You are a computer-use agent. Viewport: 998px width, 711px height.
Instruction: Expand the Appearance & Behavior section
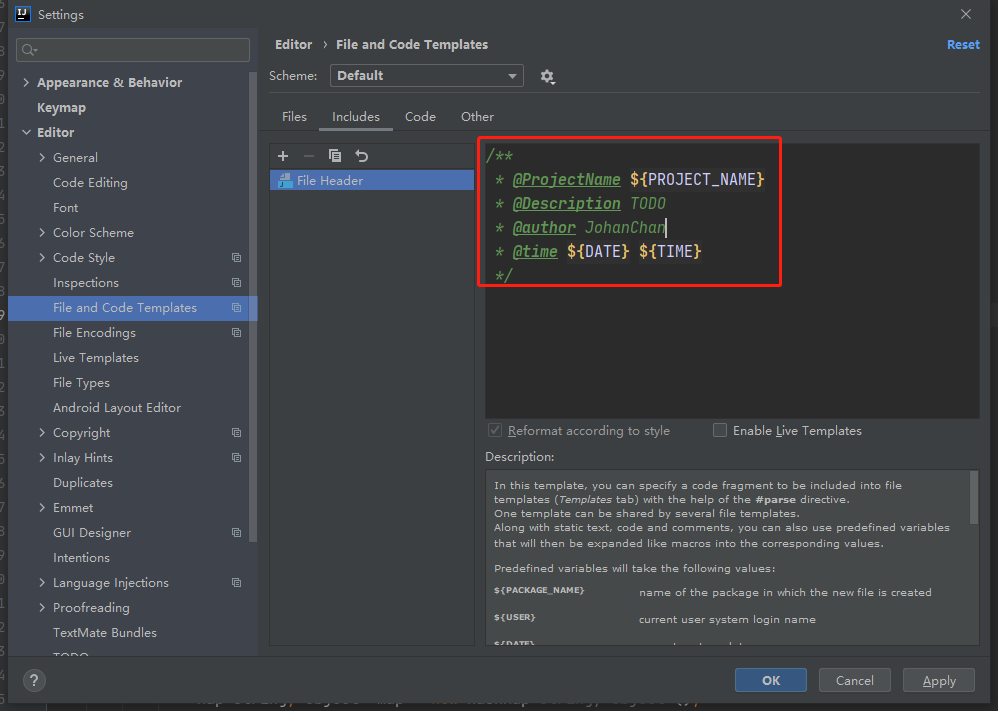[26, 83]
